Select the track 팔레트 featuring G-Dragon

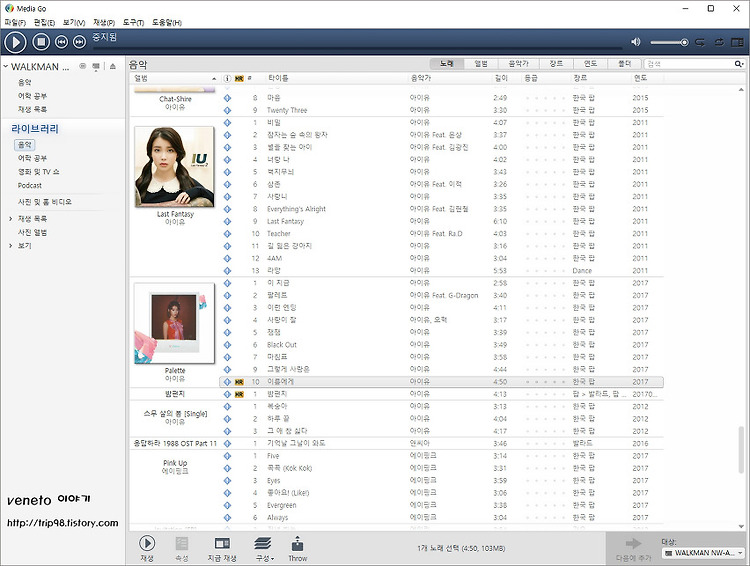coord(277,295)
